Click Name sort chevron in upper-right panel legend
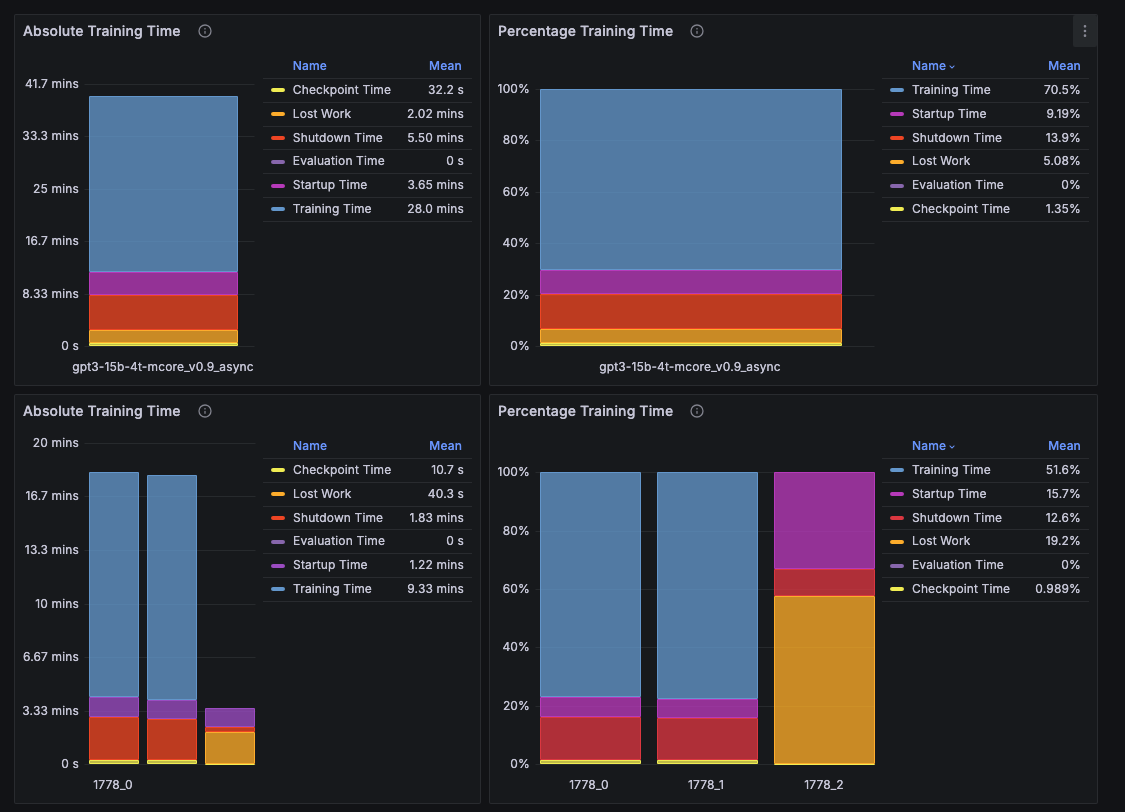 point(952,67)
